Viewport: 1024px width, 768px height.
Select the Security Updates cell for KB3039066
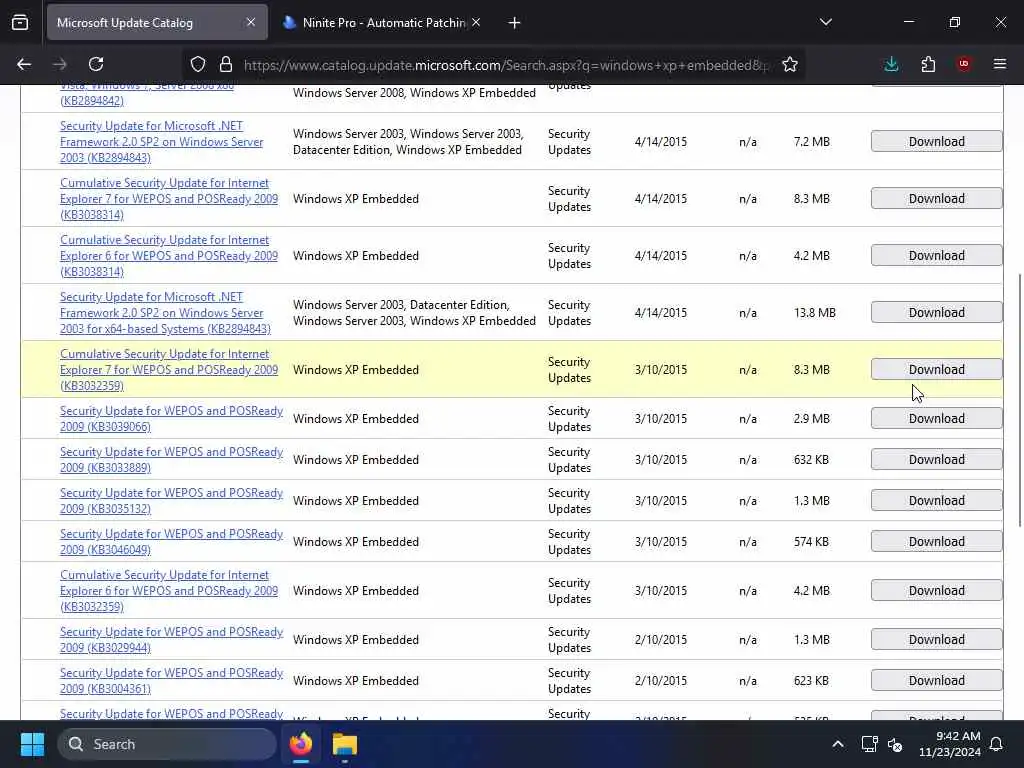[x=569, y=419]
